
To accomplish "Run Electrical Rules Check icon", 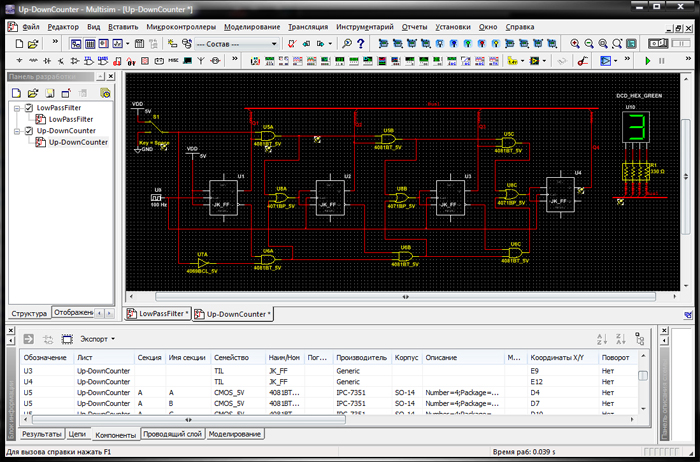I will [x=292, y=44].
